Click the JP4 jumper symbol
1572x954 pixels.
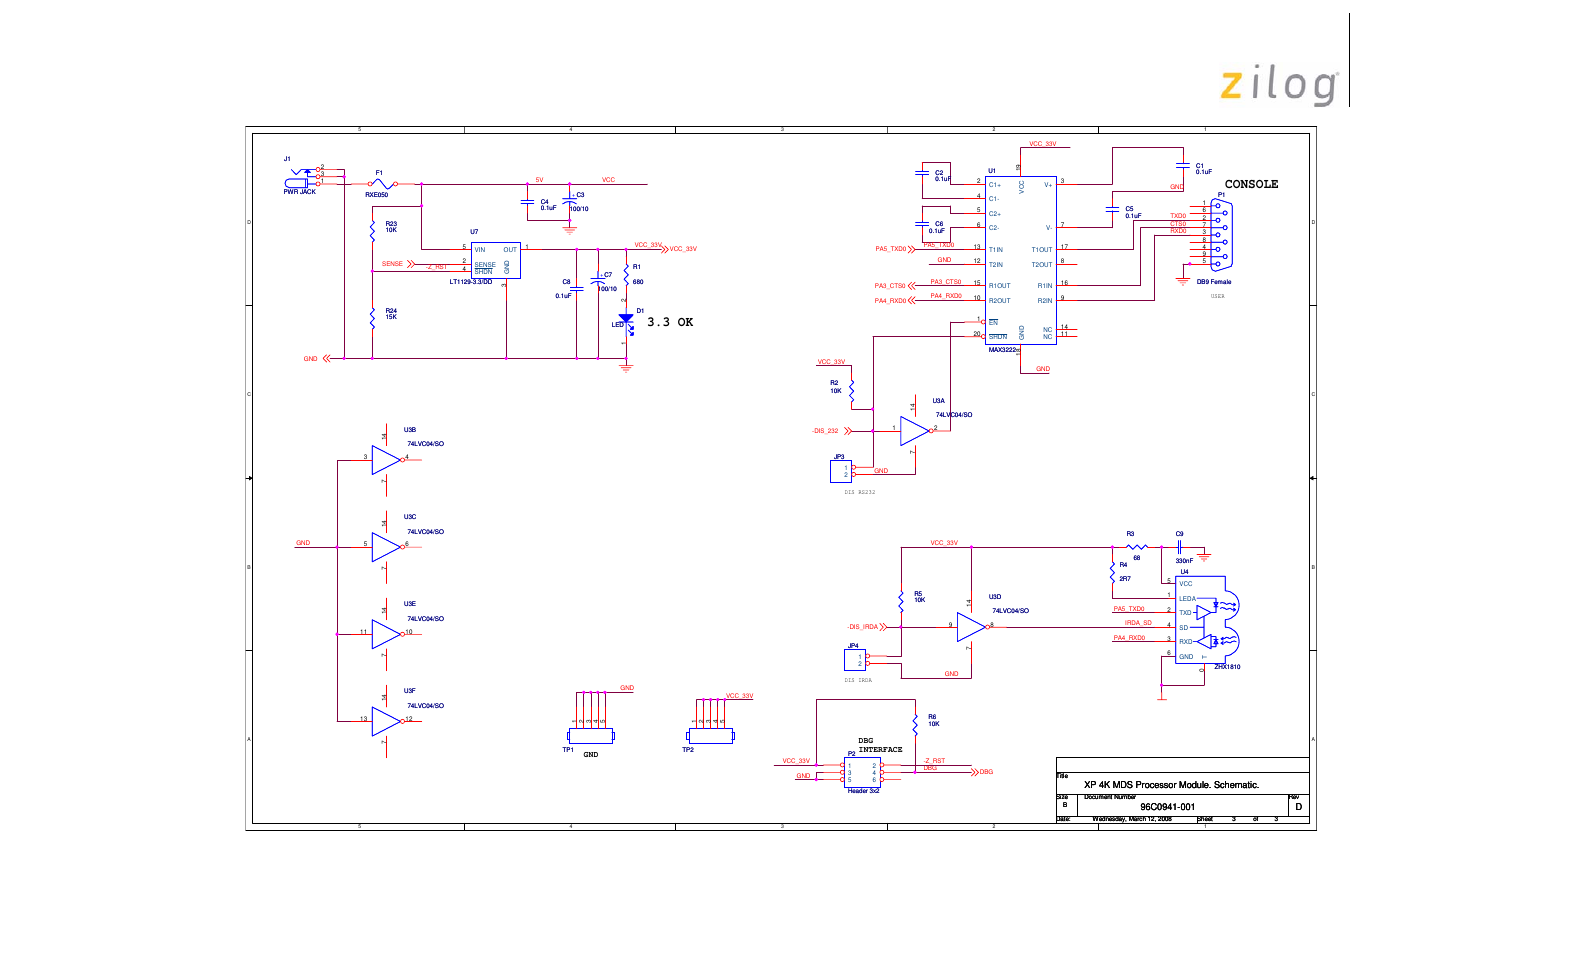(855, 660)
